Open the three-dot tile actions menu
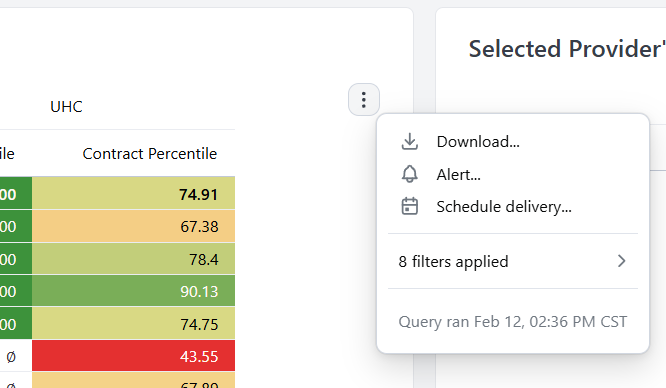Viewport: 666px width, 388px height. coord(364,99)
